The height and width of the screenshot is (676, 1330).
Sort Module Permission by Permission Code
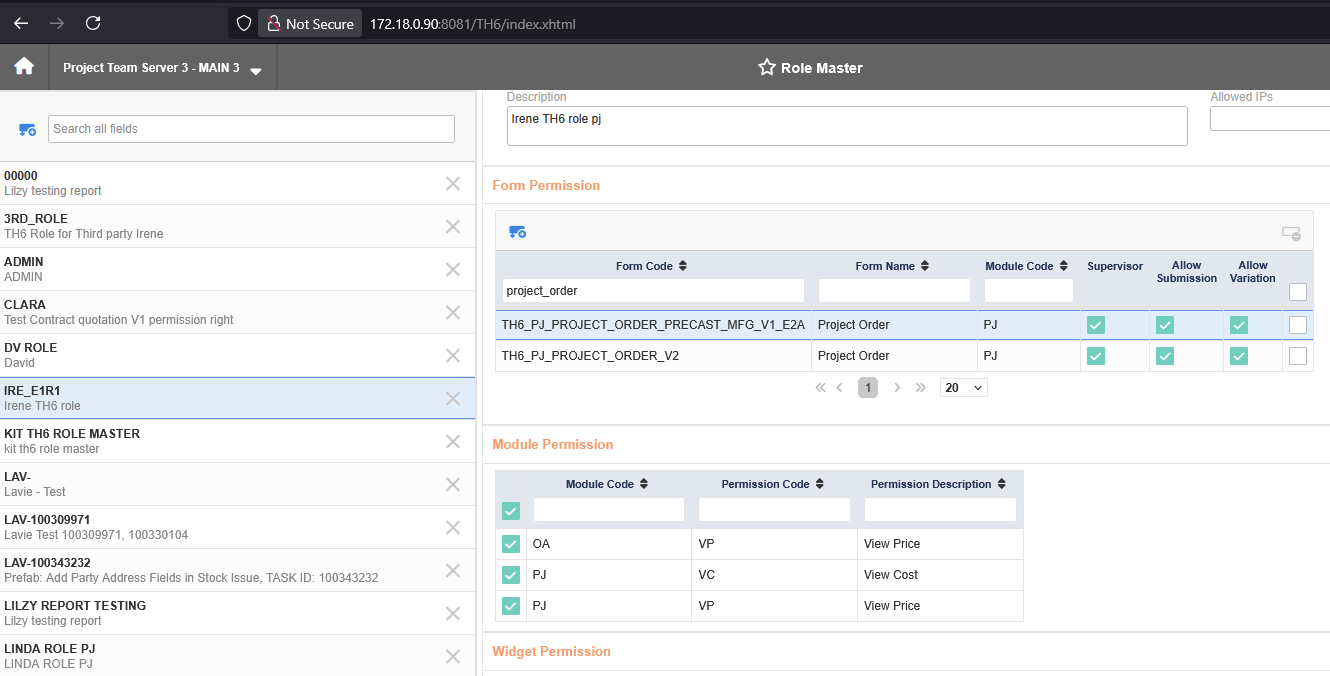click(820, 484)
